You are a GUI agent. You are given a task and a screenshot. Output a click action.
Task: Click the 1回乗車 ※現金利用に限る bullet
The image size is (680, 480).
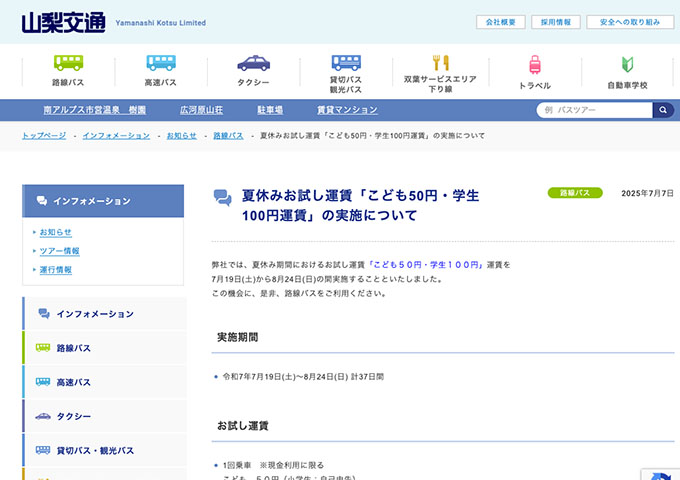(x=273, y=465)
